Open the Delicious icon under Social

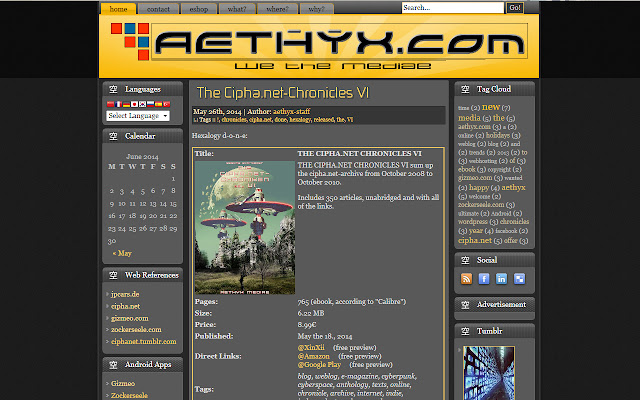point(519,278)
